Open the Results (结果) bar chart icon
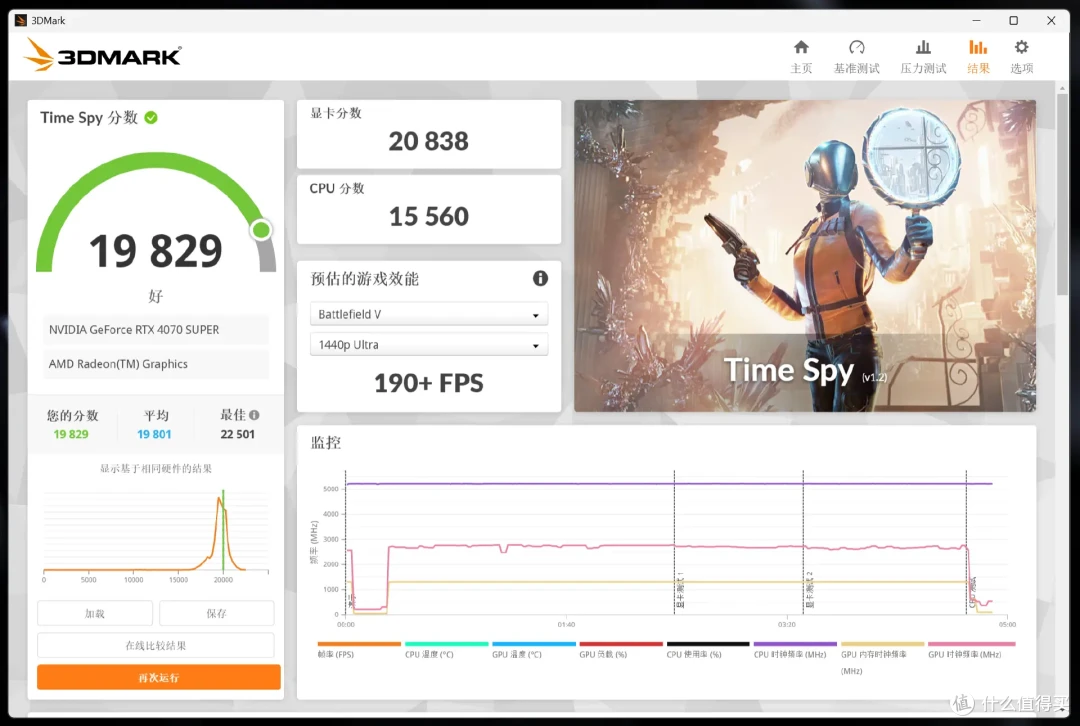1080x726 pixels. click(x=978, y=48)
